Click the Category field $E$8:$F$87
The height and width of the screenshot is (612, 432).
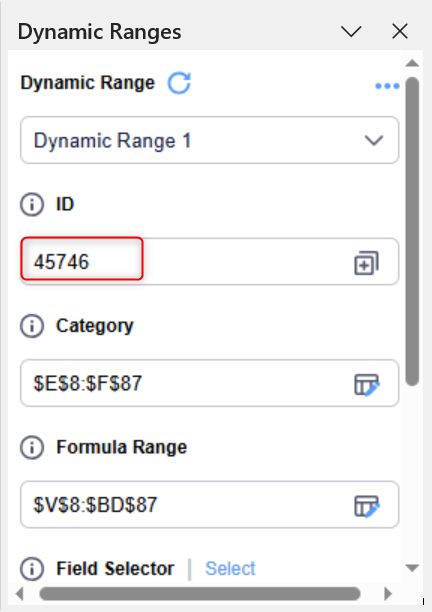(210, 383)
